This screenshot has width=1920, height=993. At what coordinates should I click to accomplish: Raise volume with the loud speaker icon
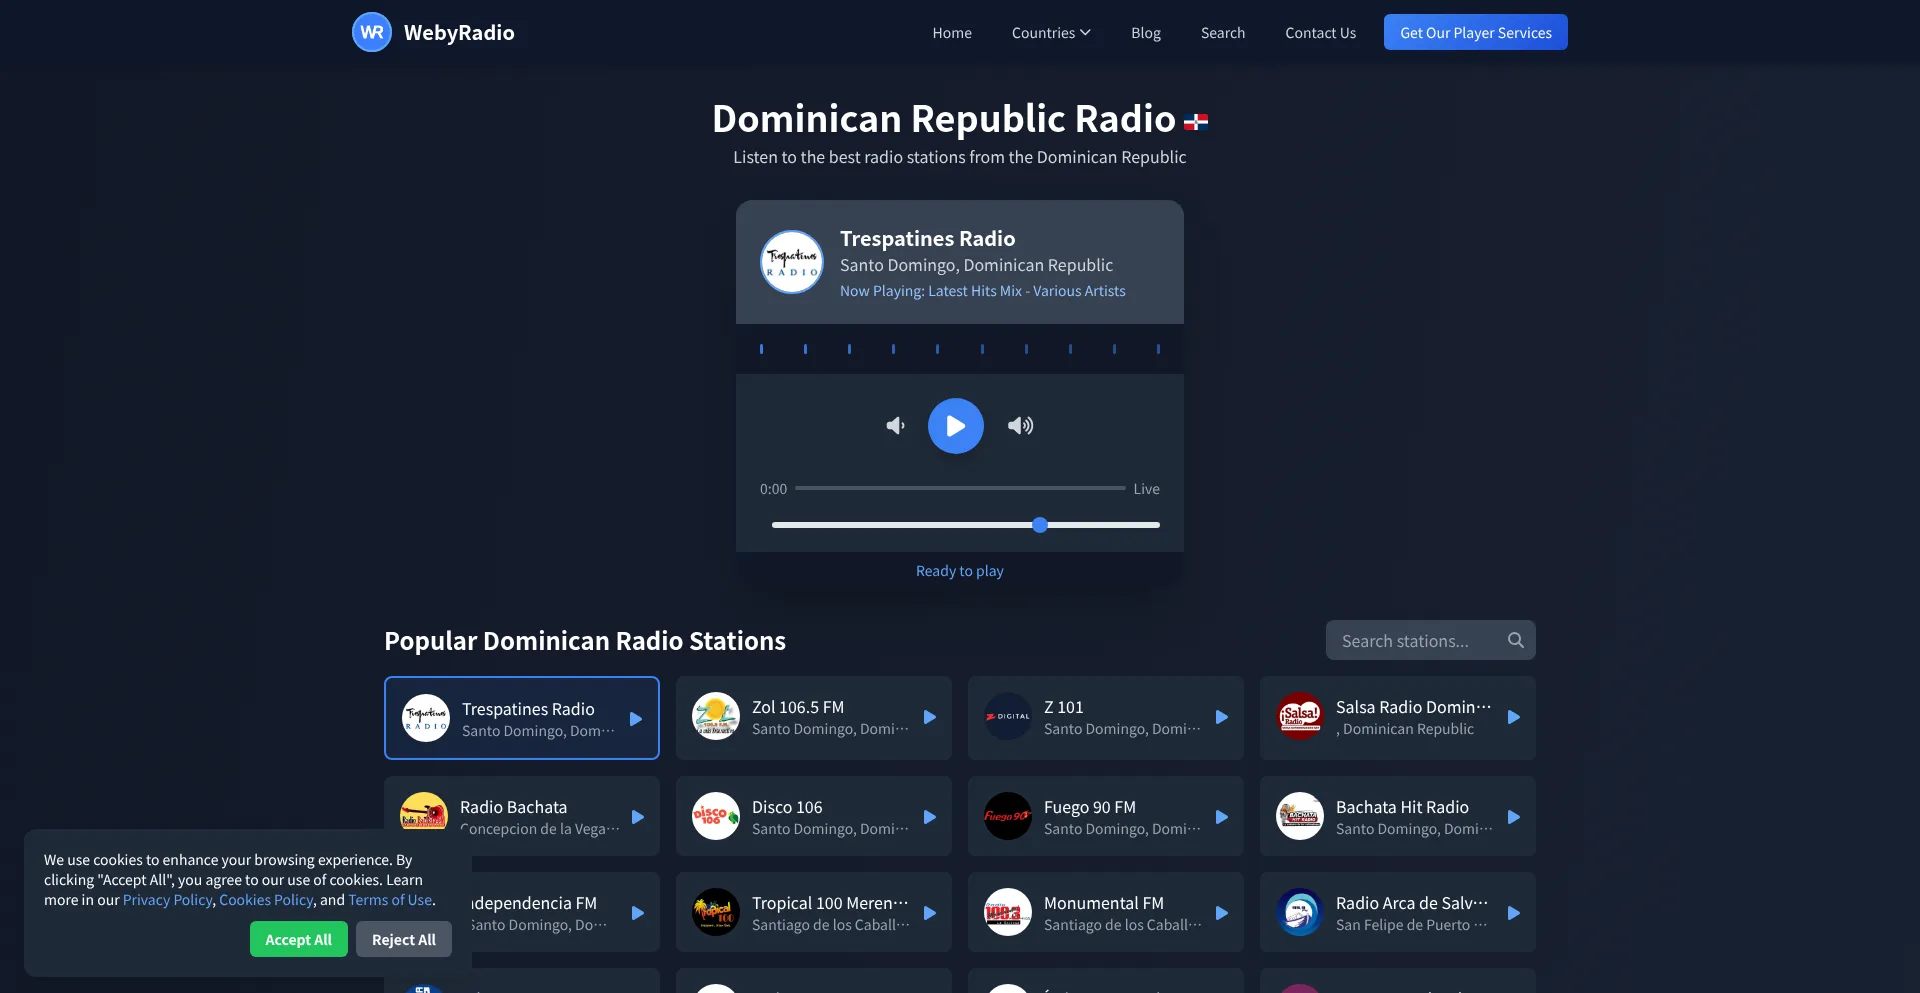[1020, 426]
